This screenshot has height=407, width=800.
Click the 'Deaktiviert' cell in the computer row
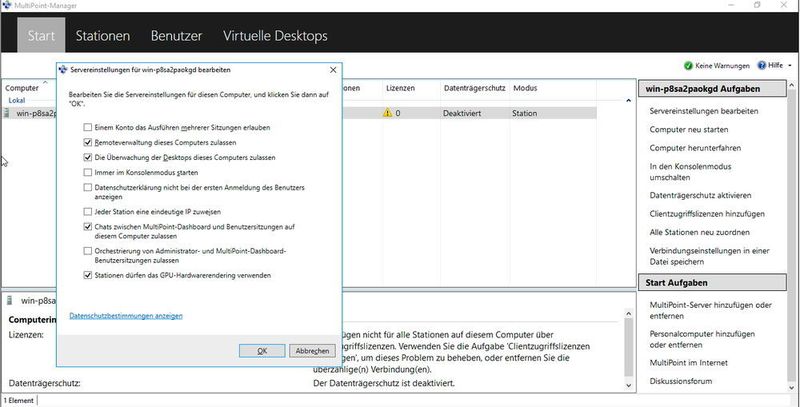tap(462, 113)
